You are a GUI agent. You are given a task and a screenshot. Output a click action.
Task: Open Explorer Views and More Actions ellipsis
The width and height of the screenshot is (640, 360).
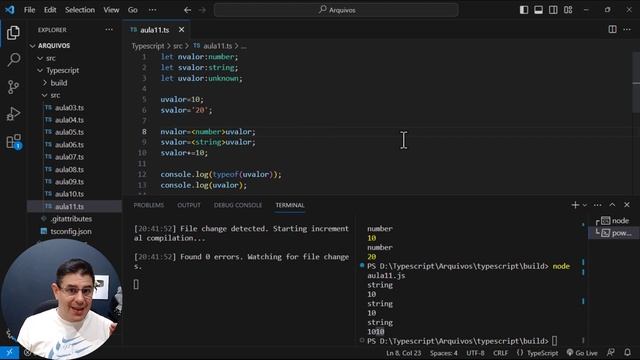pos(109,29)
